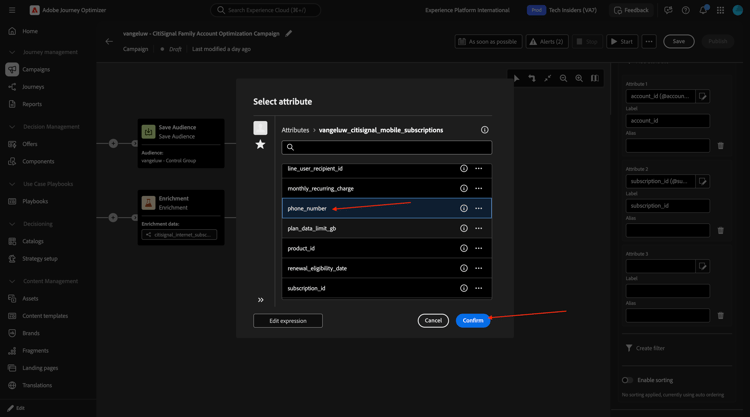Open Landing pages in the sidebar
This screenshot has width=750, height=417.
click(x=40, y=368)
